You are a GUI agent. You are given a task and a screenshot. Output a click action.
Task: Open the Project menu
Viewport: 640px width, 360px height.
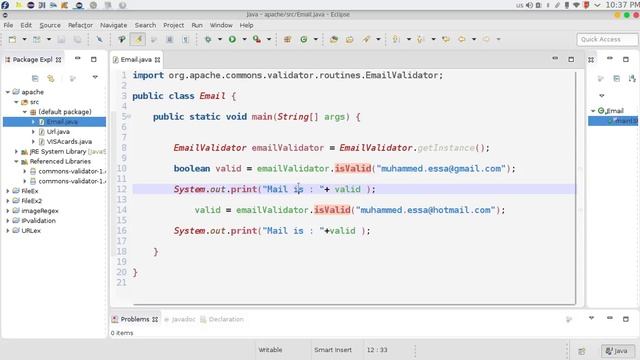pyautogui.click(x=173, y=25)
